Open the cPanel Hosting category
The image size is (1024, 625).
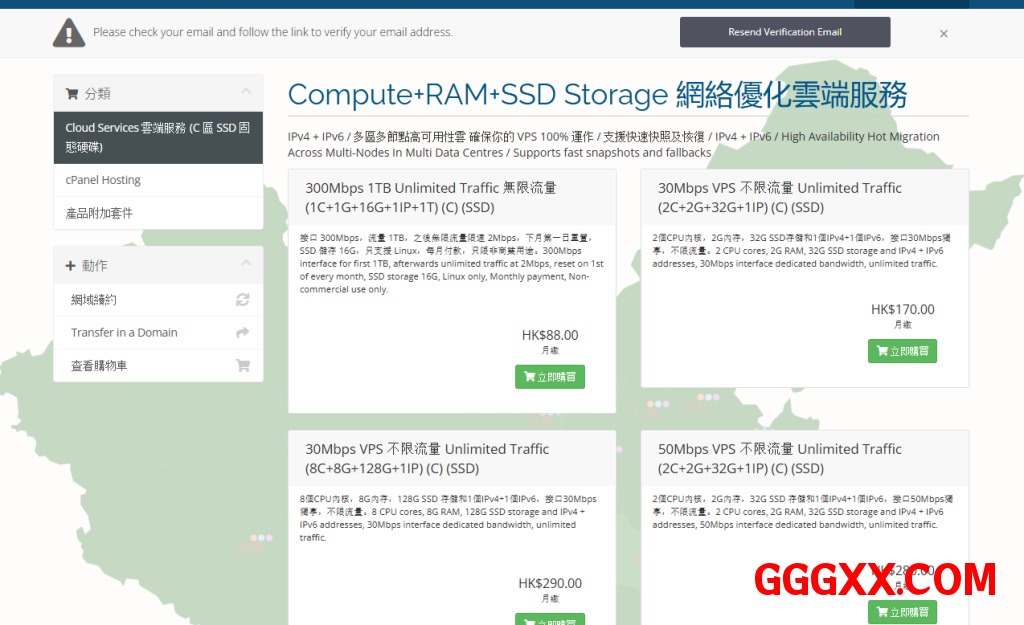103,180
